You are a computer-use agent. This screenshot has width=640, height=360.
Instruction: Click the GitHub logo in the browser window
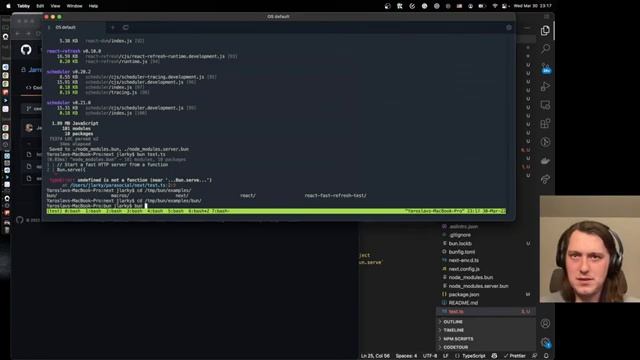(x=26, y=50)
